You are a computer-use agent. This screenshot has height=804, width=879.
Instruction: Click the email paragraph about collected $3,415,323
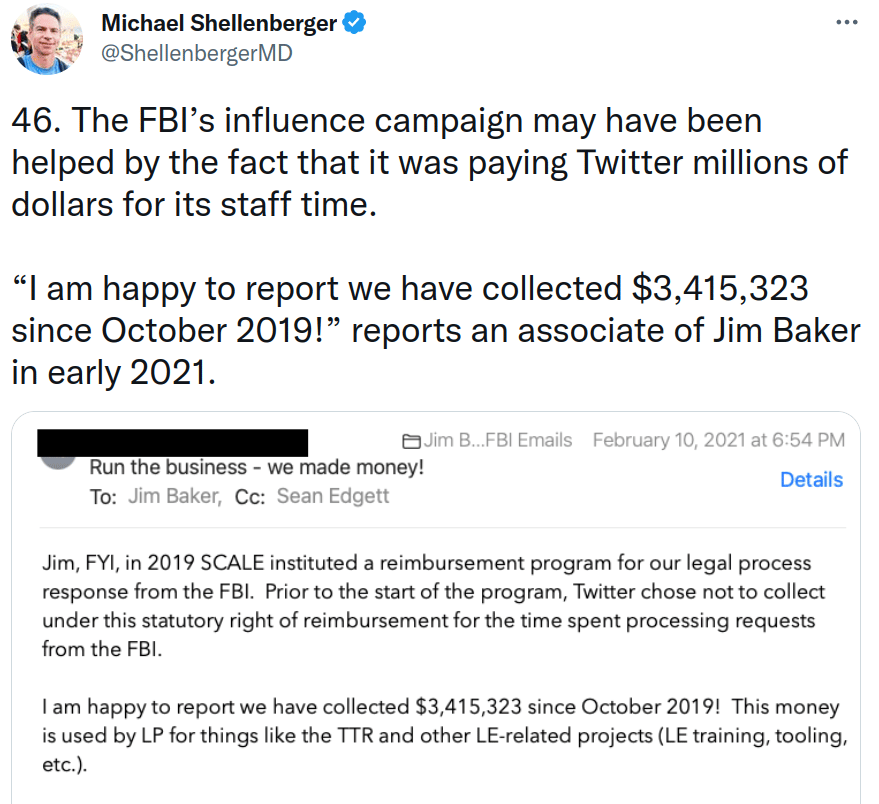[x=445, y=735]
